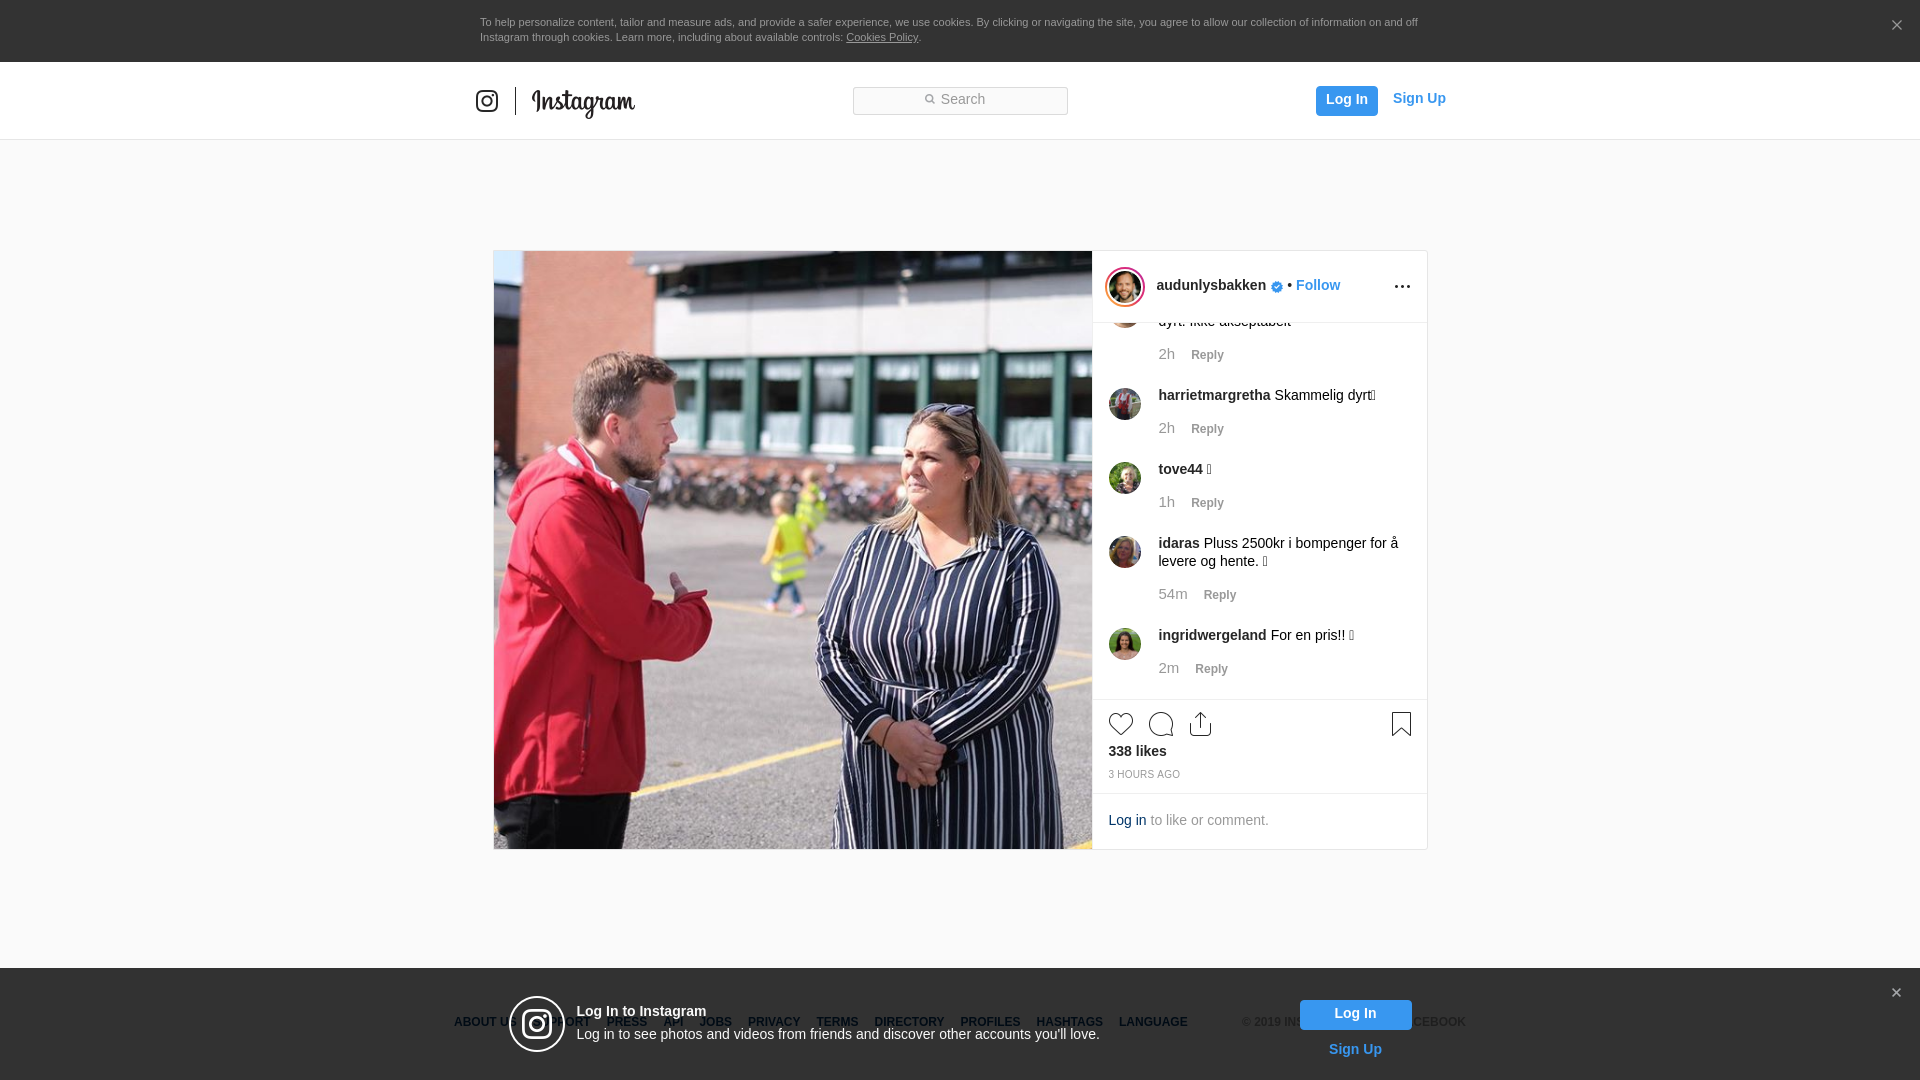Screen dimensions: 1920x1080
Task: Reply to ingridwergeland's comment
Action: click(x=1211, y=669)
